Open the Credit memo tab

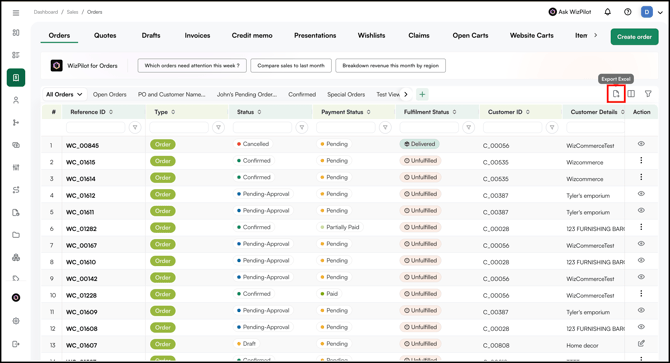click(252, 35)
